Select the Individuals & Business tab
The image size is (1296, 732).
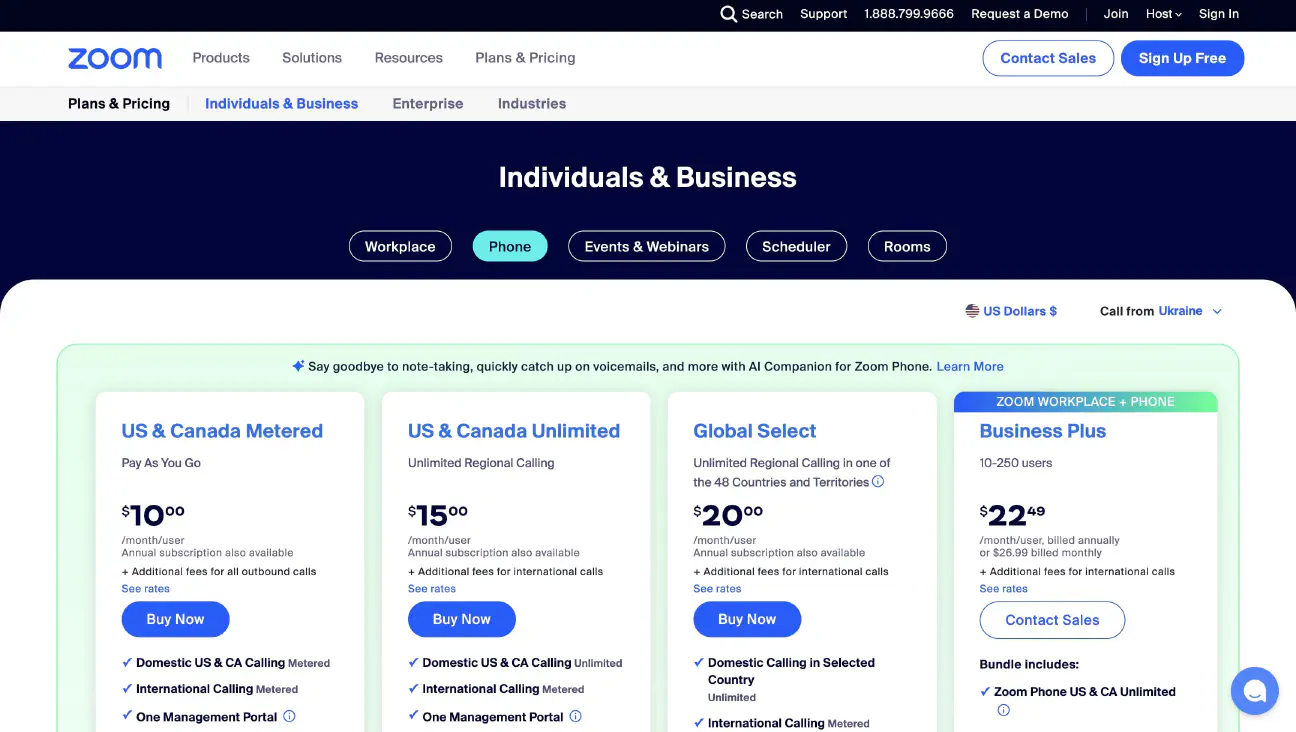pos(281,103)
